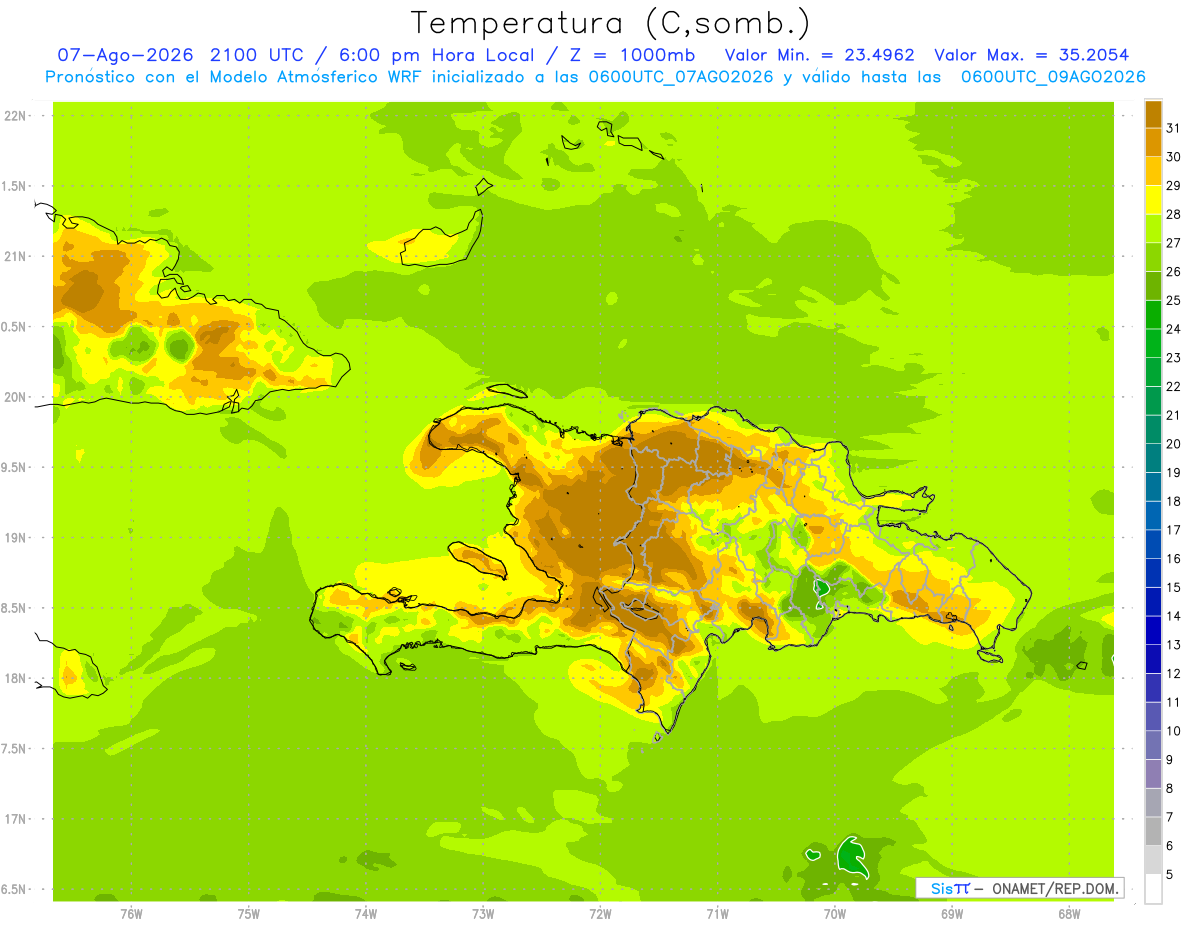Click the colorbar label '10'
The height and width of the screenshot is (927, 1200).
[1174, 731]
